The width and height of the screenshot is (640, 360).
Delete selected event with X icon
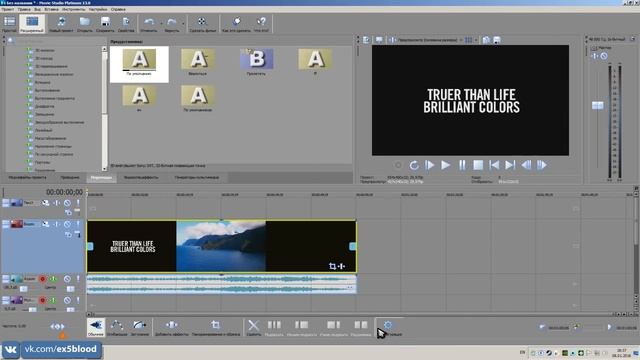pyautogui.click(x=253, y=327)
